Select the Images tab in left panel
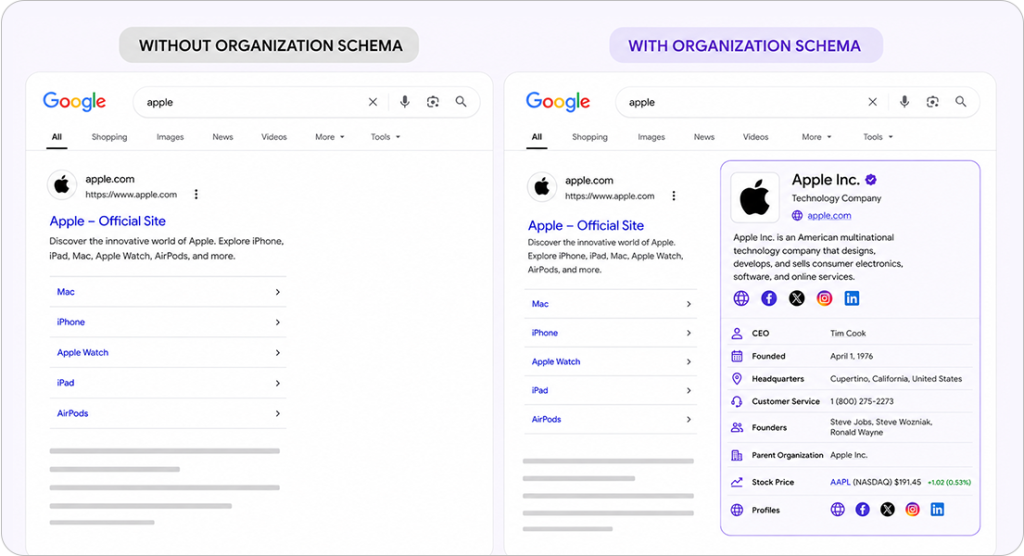Screen dimensions: 1024x556 170,137
